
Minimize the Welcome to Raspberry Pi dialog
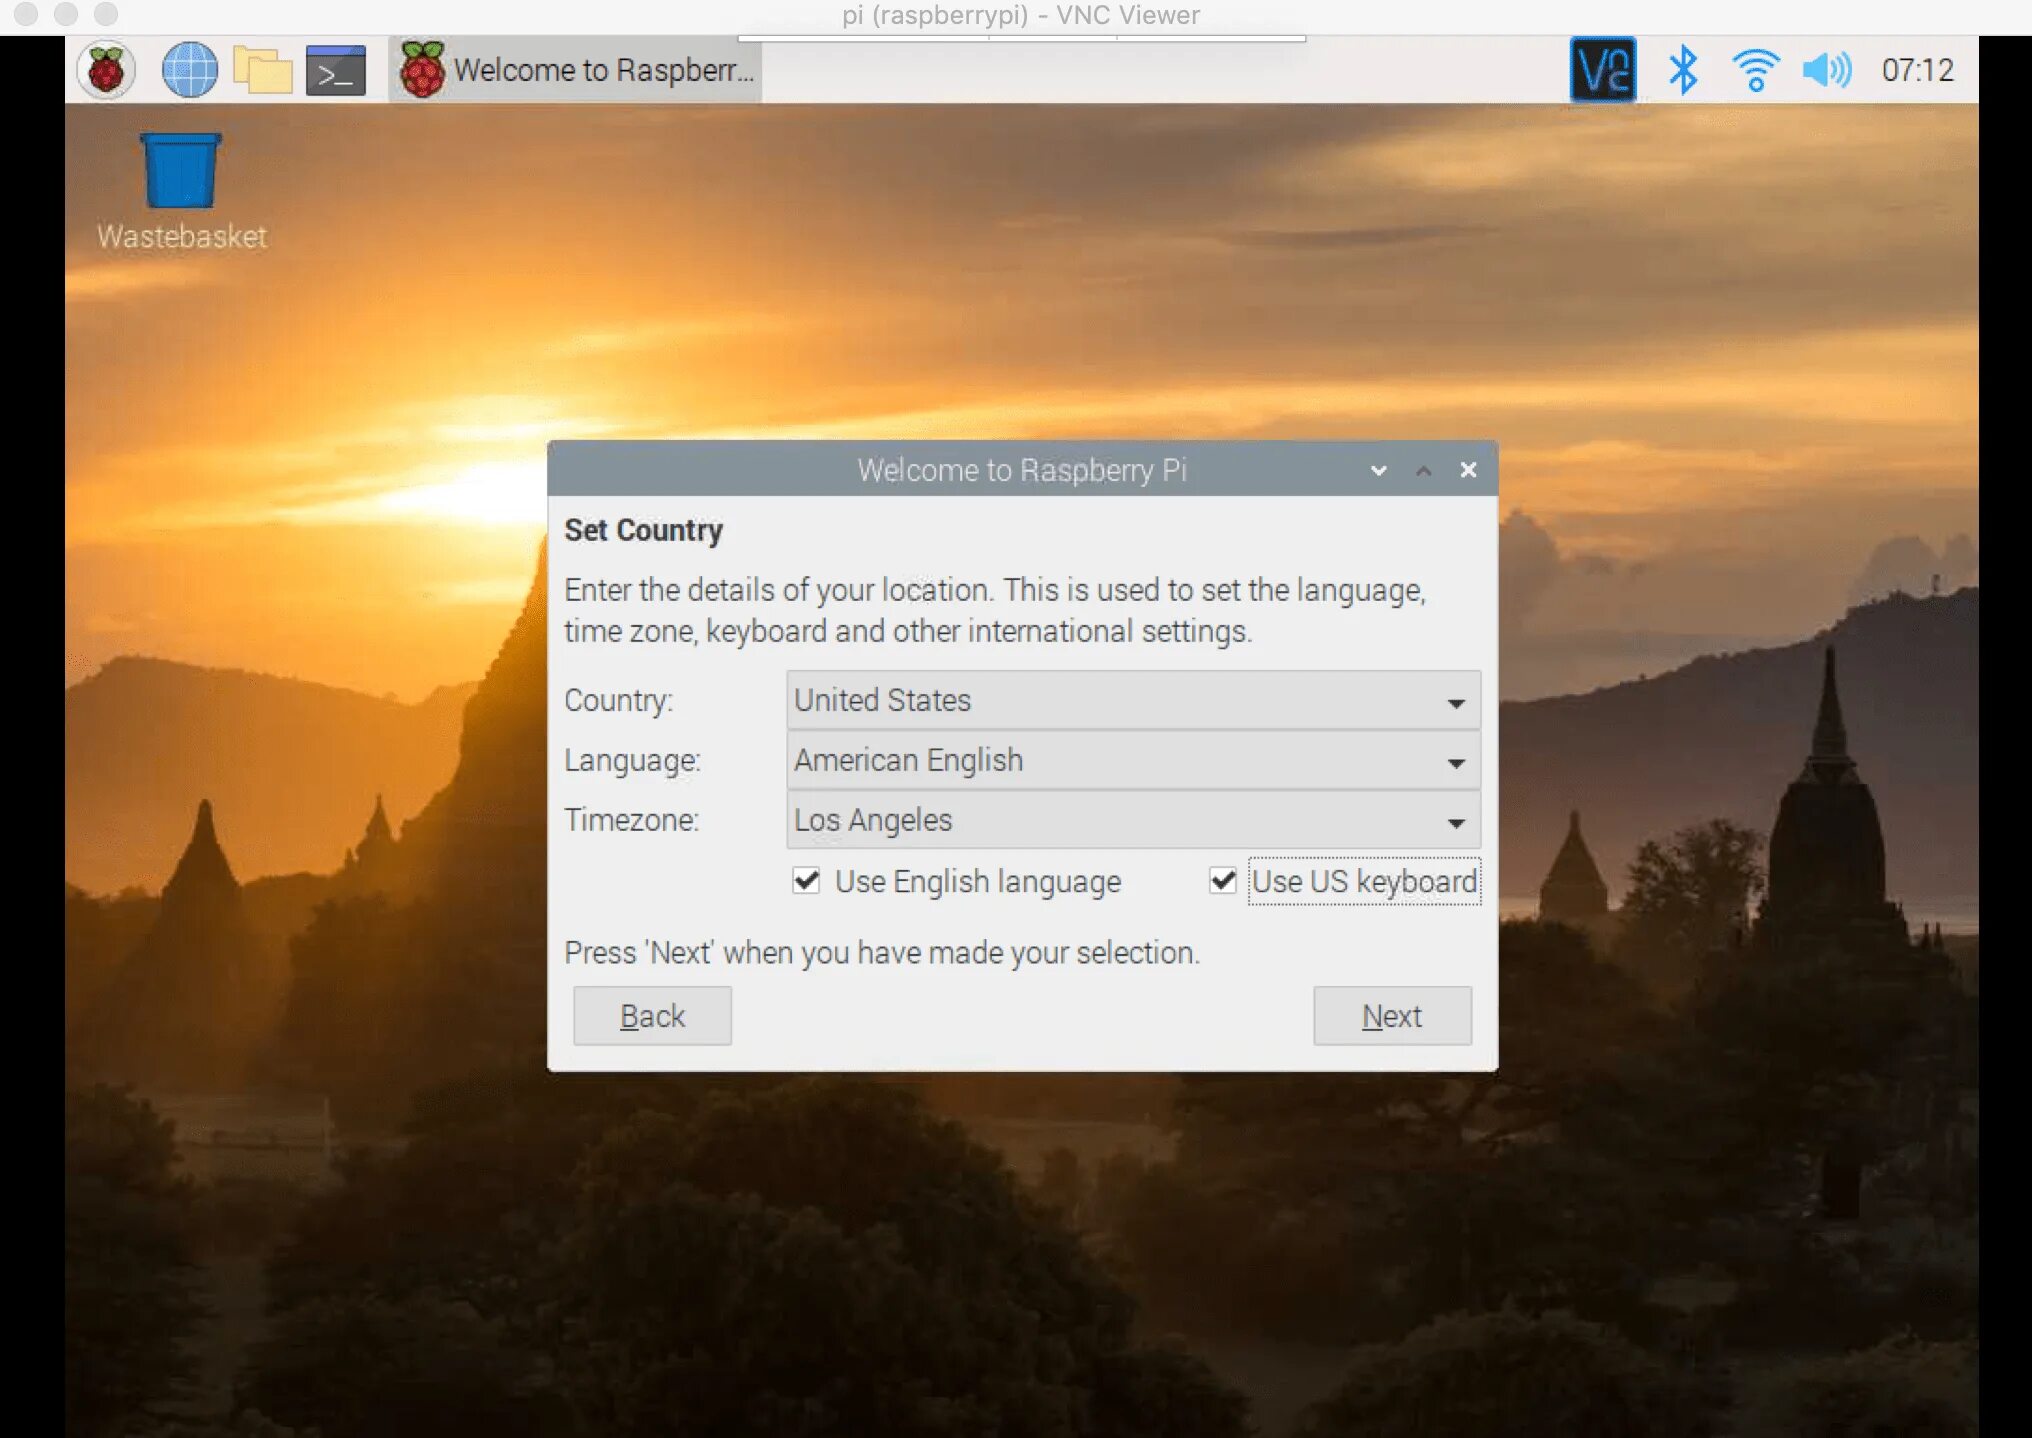click(1378, 470)
